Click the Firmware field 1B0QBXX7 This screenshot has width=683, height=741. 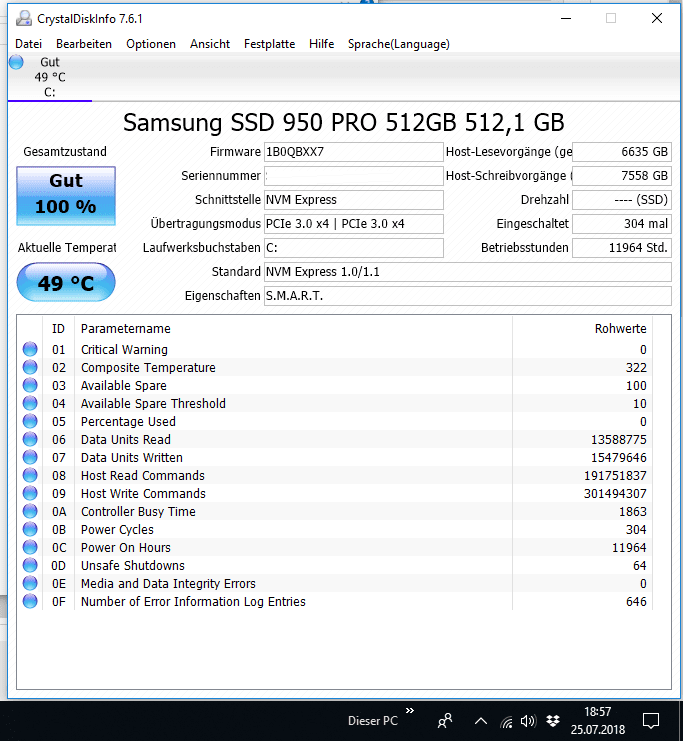click(354, 152)
